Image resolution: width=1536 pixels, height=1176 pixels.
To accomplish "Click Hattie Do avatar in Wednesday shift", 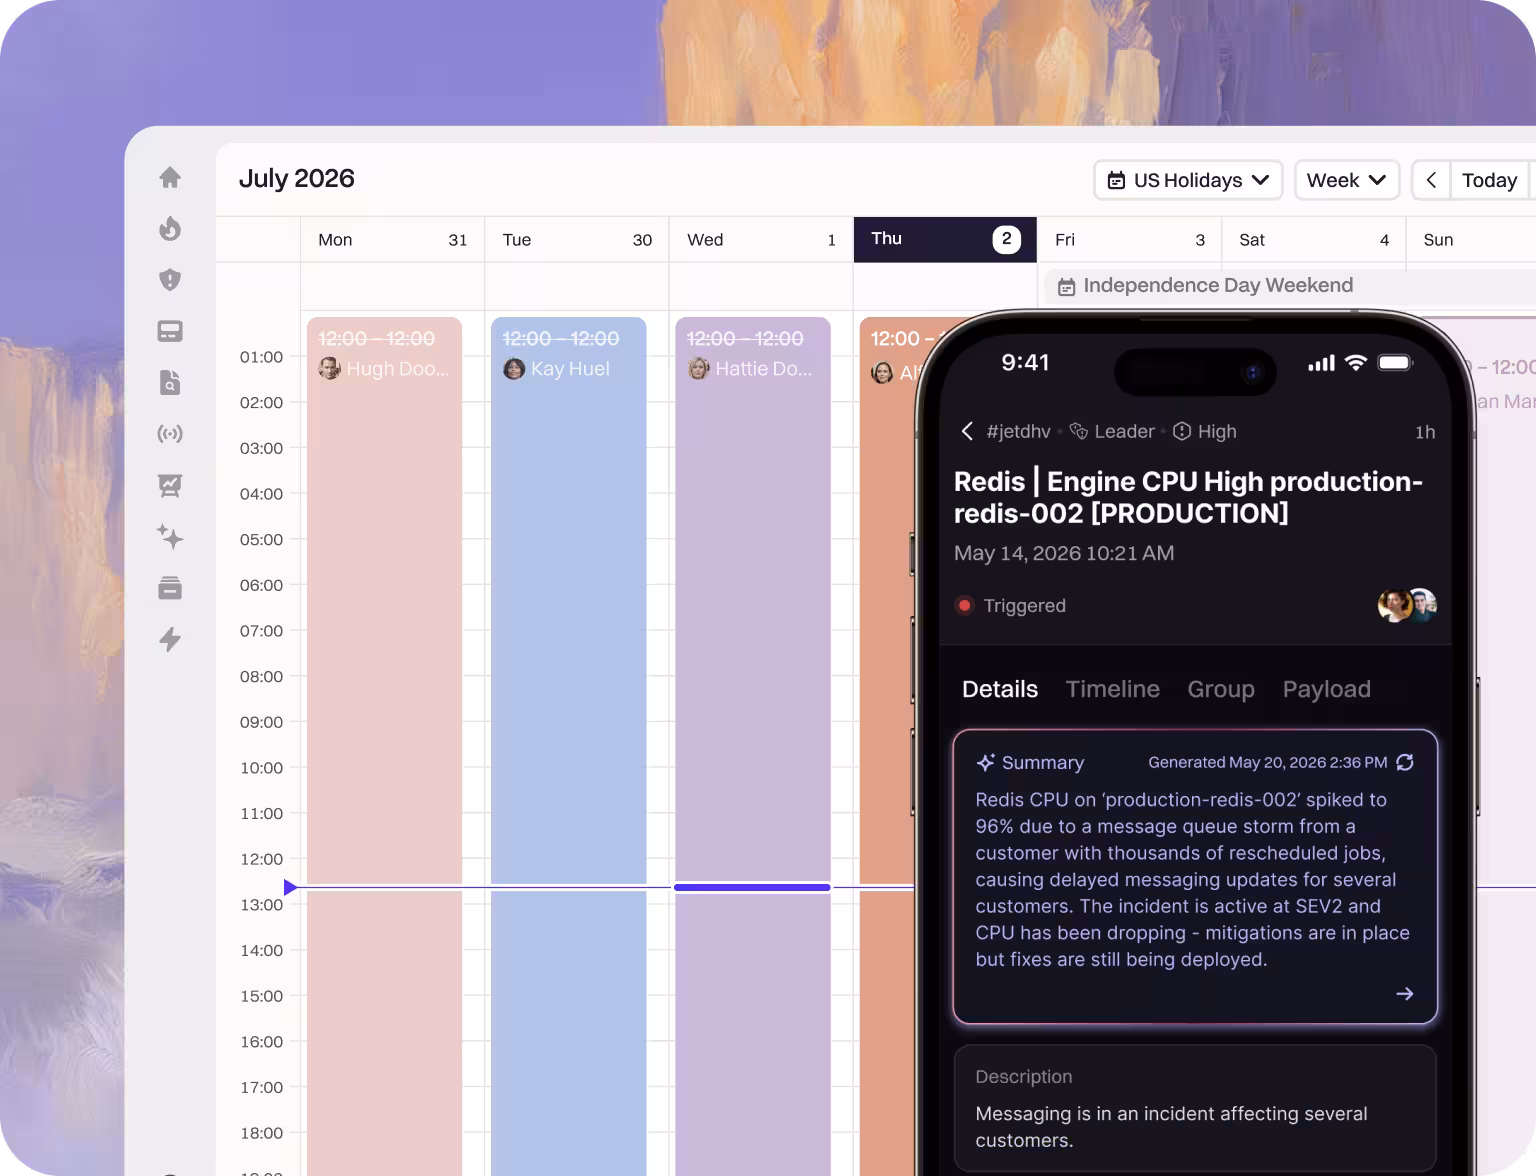I will (698, 369).
